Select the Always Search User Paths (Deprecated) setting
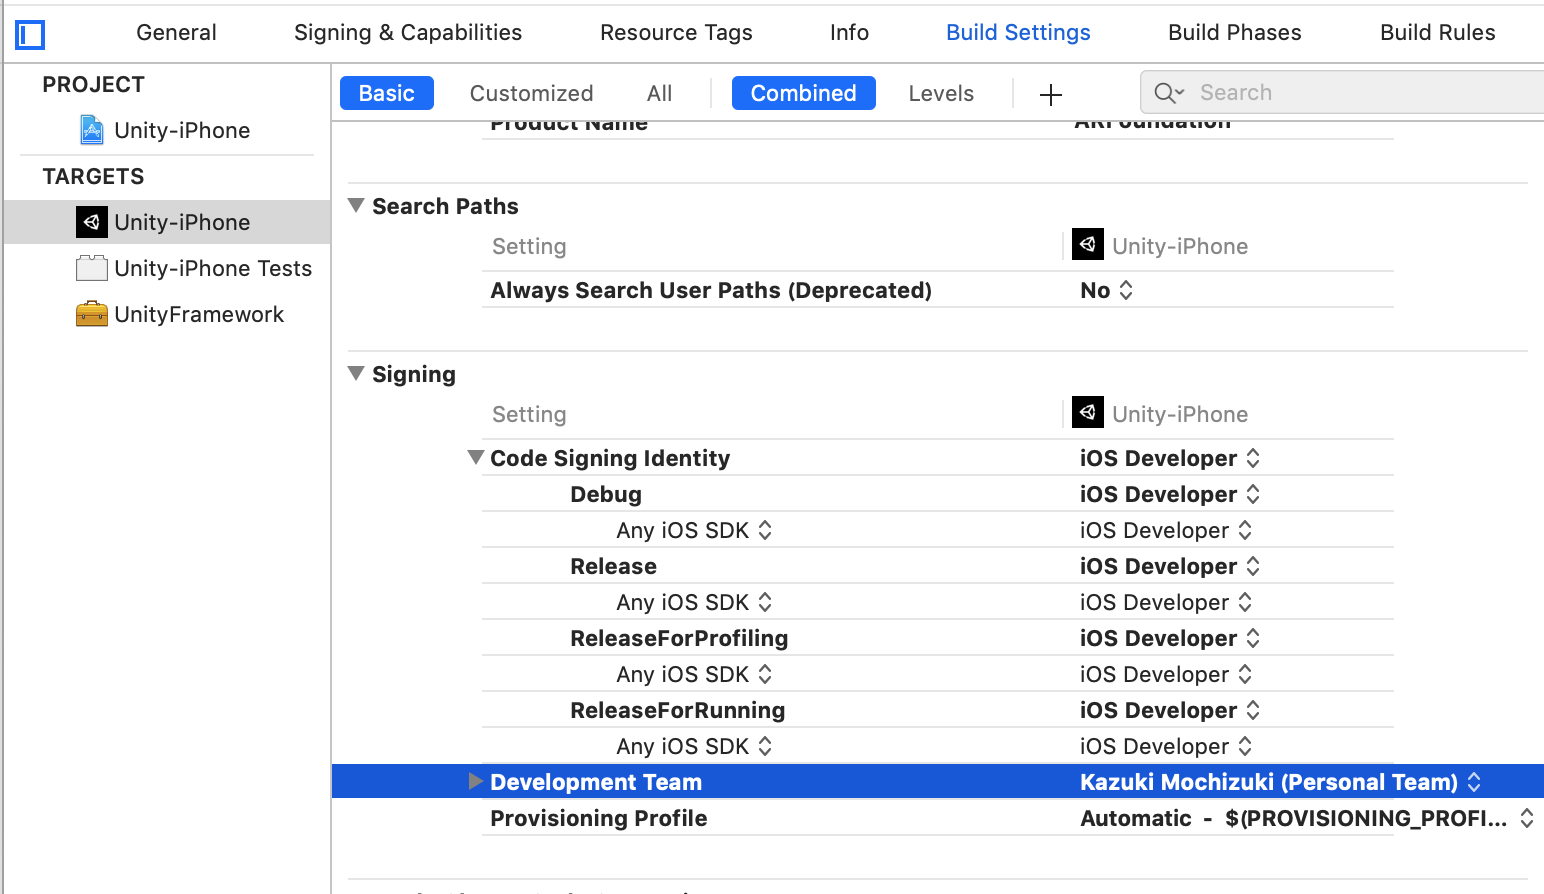Viewport: 1544px width, 894px height. pos(711,290)
